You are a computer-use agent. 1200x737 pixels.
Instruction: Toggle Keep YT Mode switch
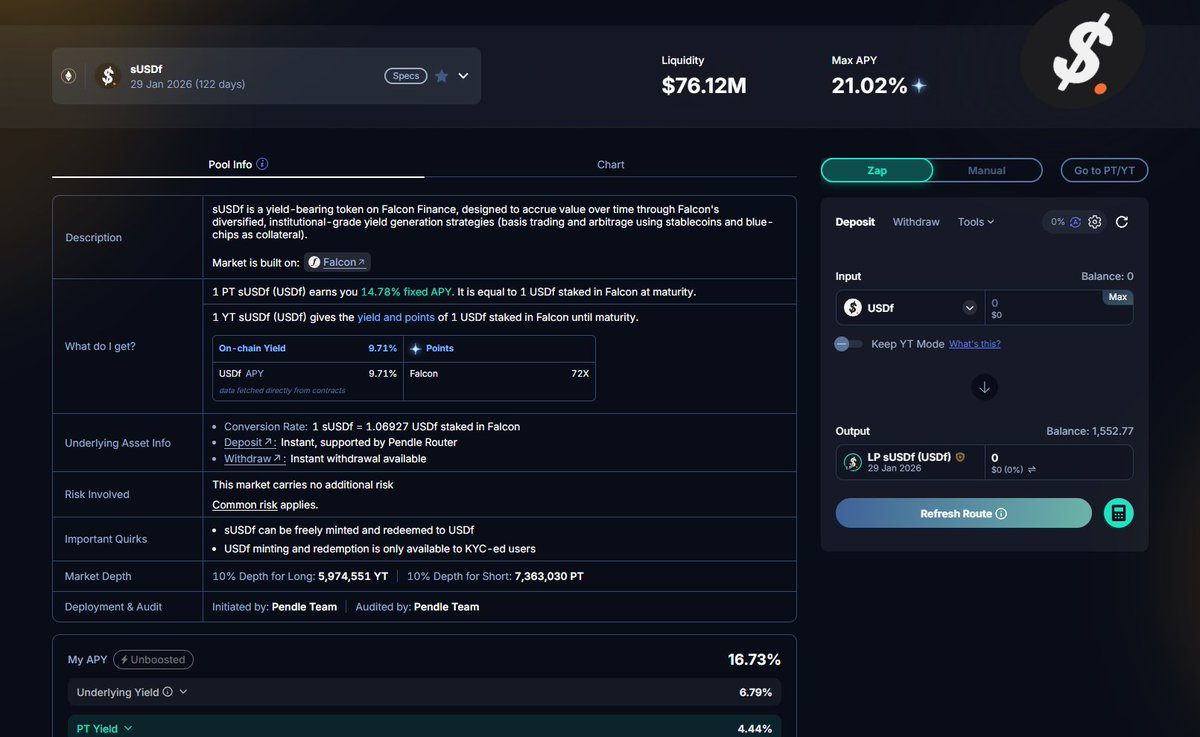[x=849, y=344]
